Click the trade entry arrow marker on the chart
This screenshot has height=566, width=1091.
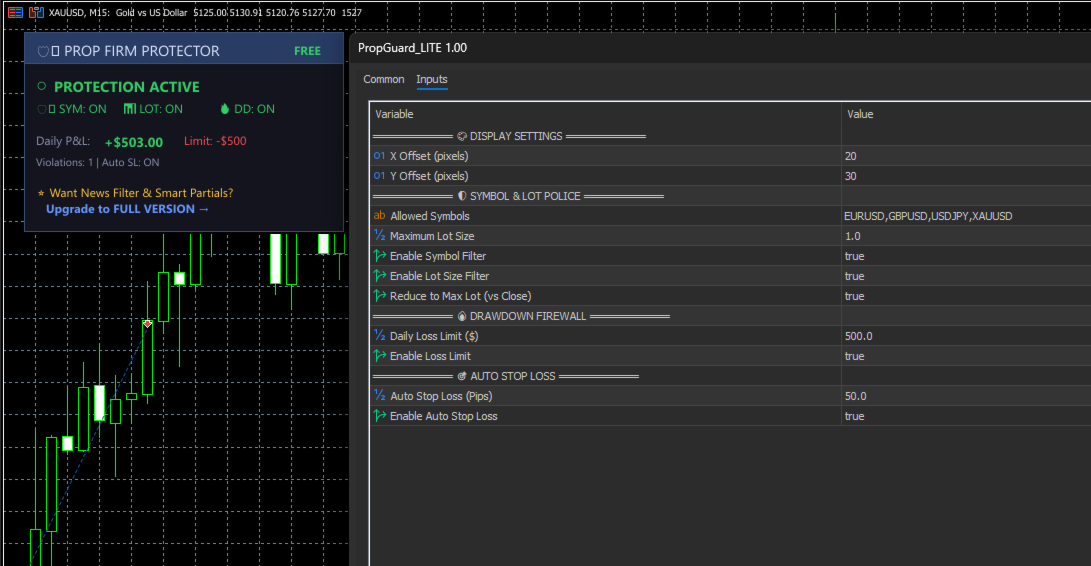coord(147,324)
